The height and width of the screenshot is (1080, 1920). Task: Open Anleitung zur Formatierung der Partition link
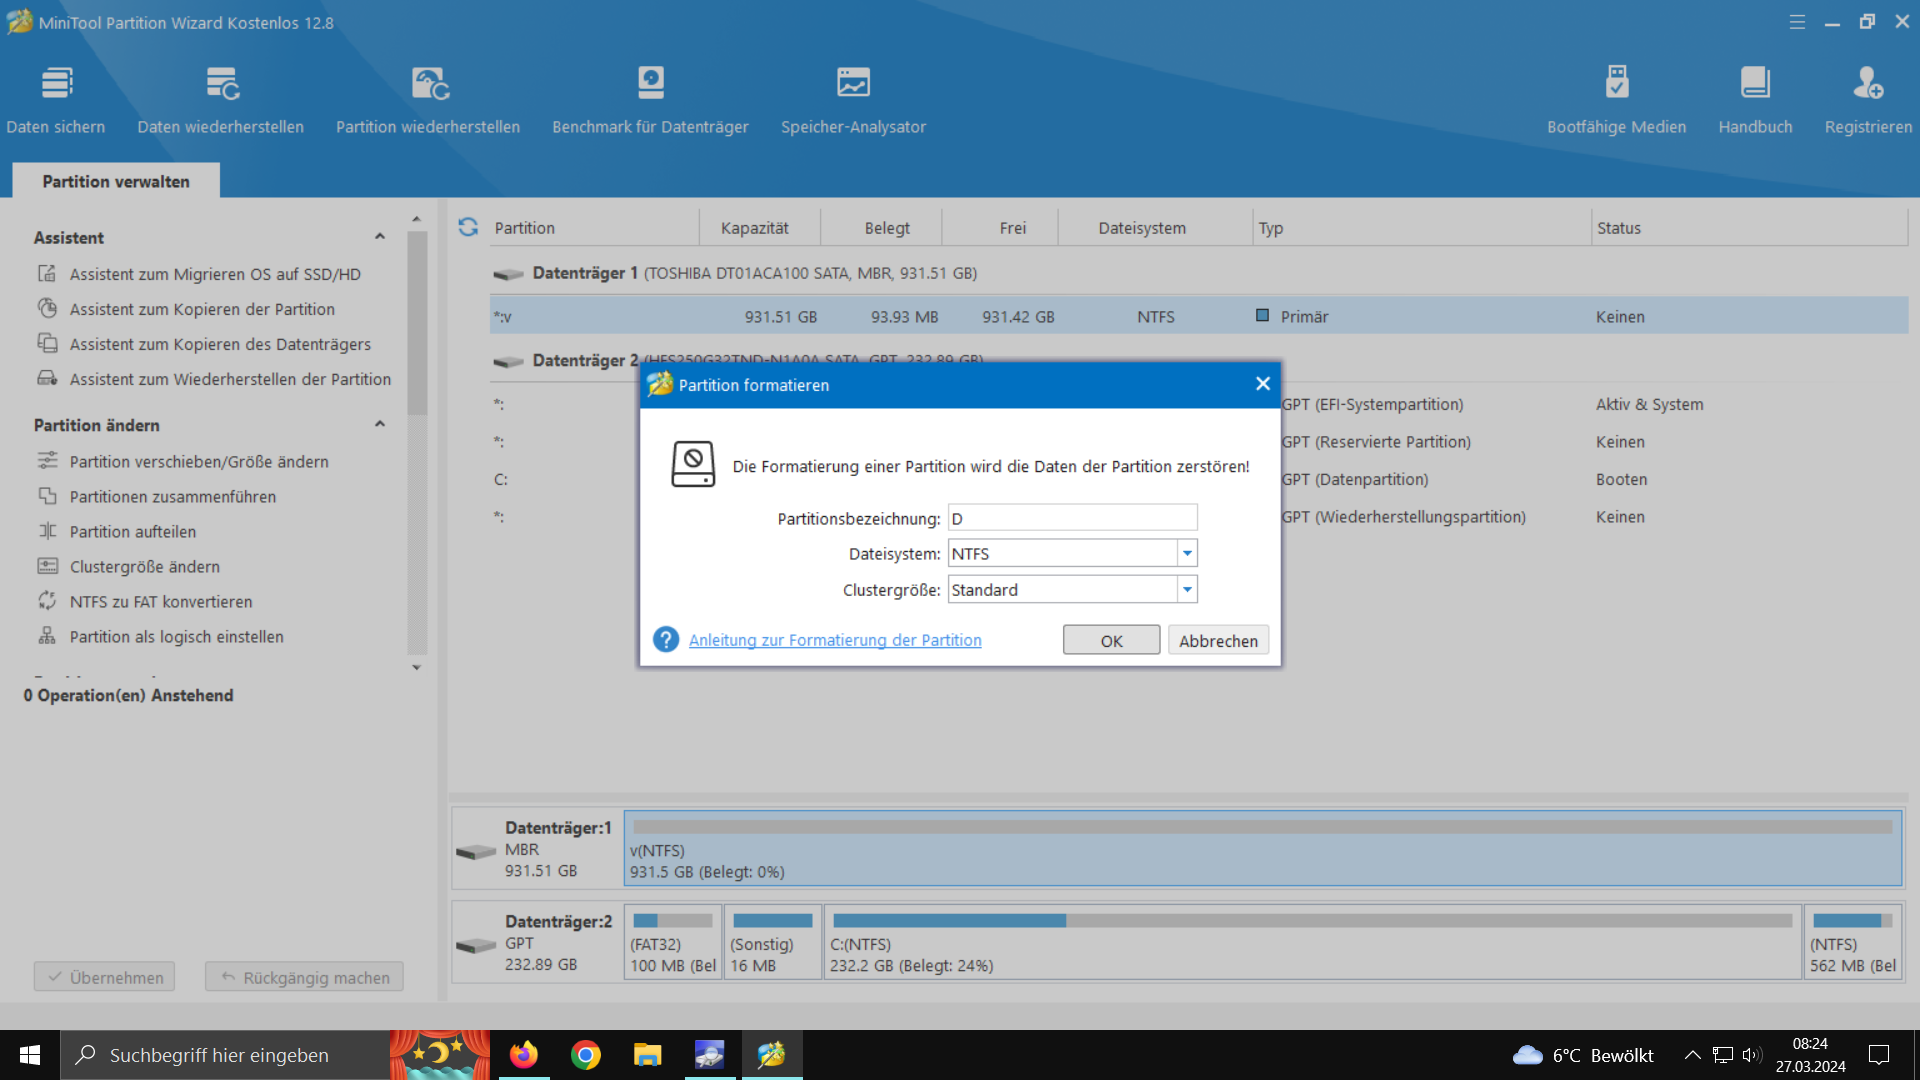834,640
